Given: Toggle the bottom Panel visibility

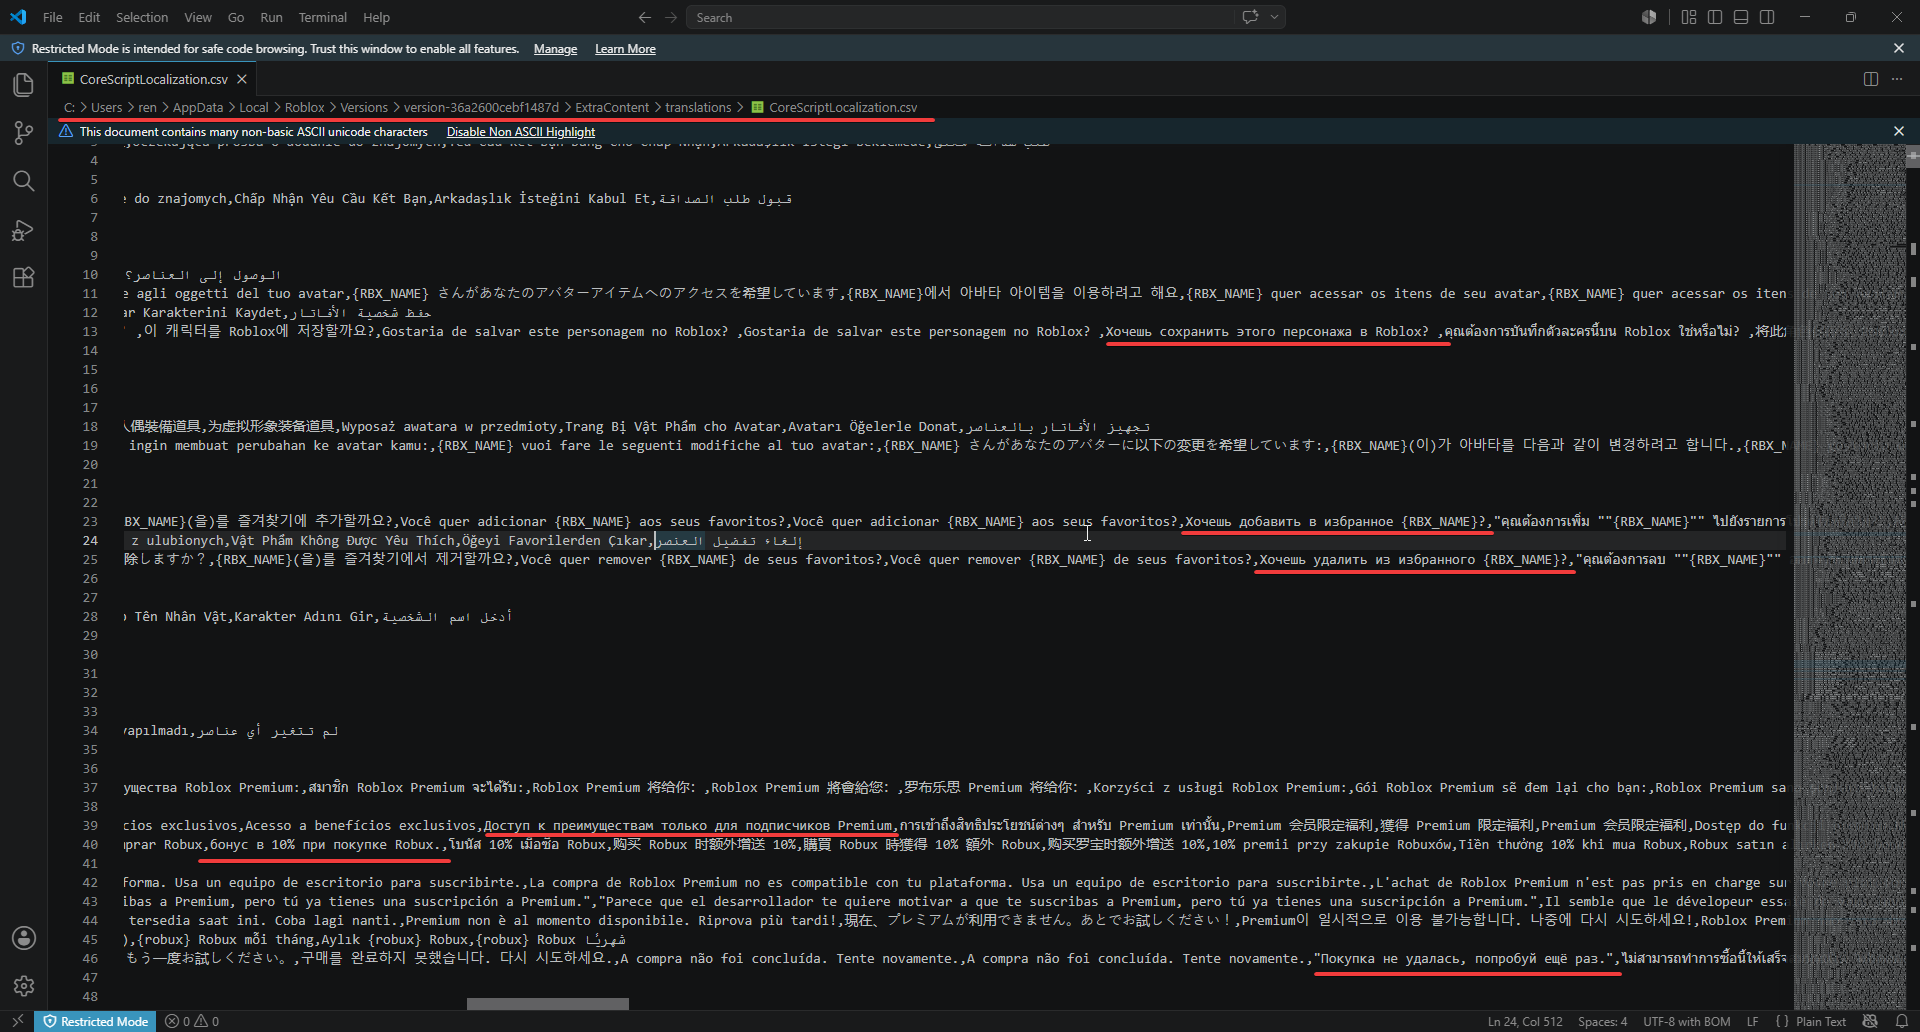Looking at the screenshot, I should tap(1741, 17).
